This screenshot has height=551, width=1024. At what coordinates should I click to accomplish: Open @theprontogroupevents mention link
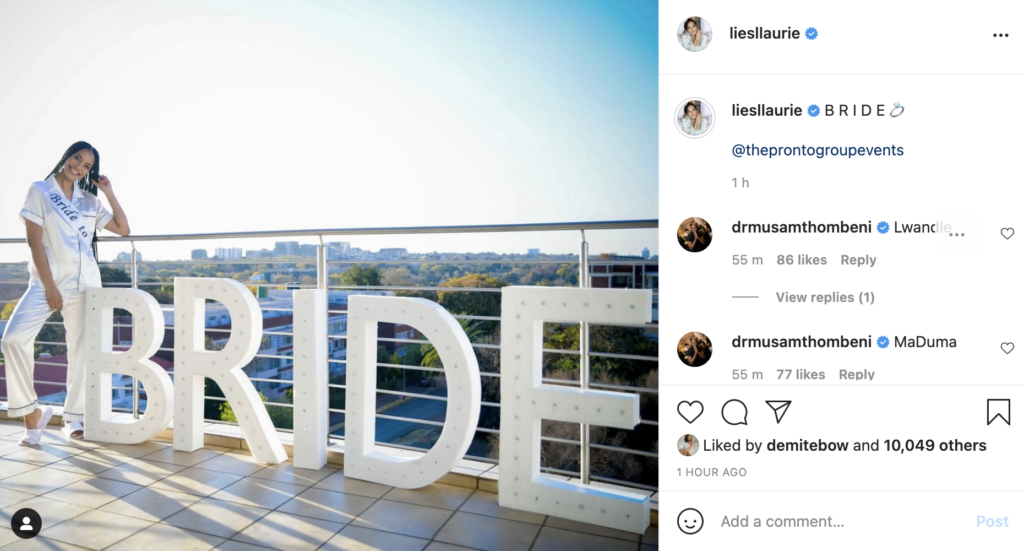(818, 150)
